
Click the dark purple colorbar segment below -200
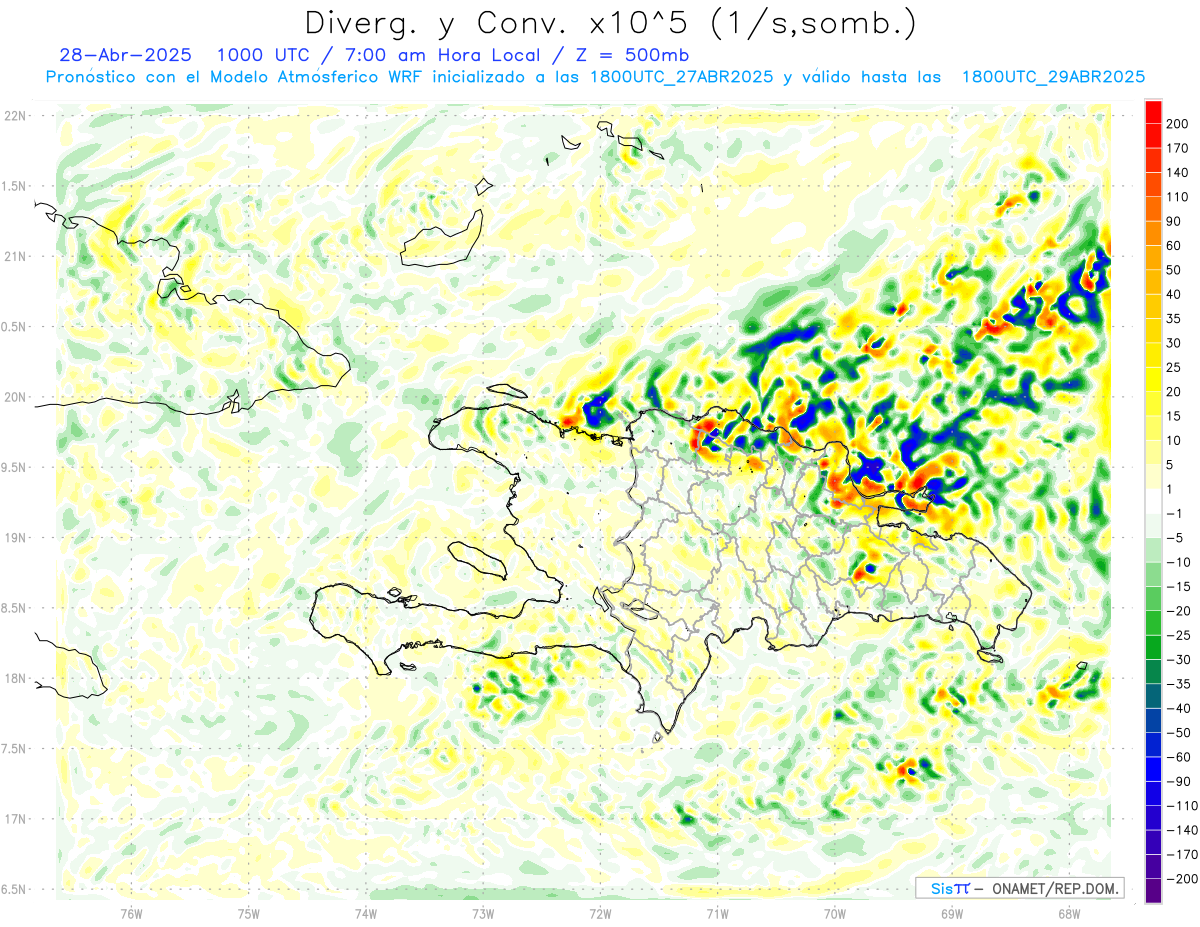click(1153, 891)
